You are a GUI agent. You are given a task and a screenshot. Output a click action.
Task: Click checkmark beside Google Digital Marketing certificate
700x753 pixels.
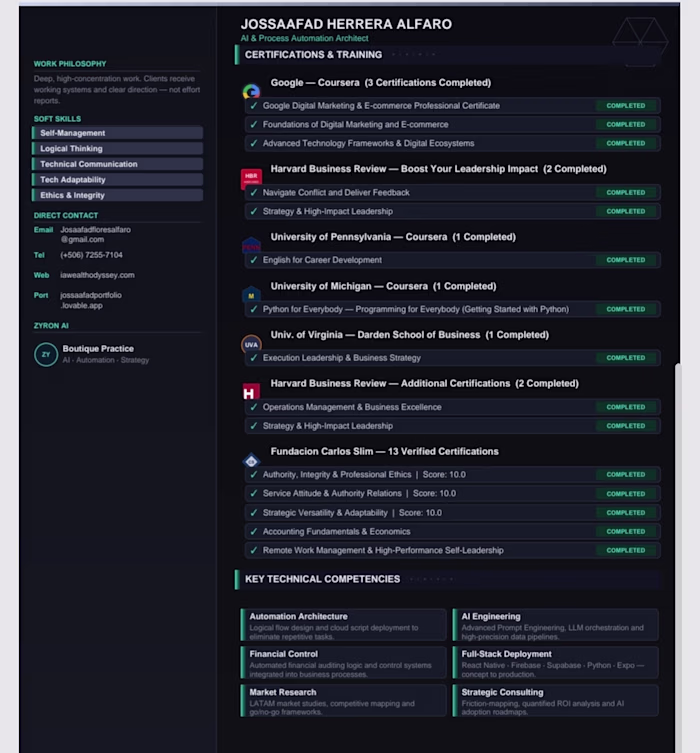point(254,106)
